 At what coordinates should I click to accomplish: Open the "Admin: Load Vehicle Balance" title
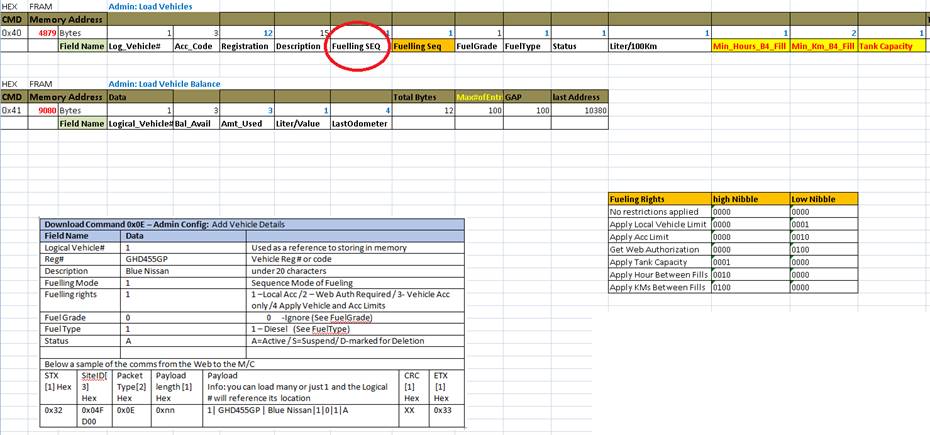tap(164, 84)
